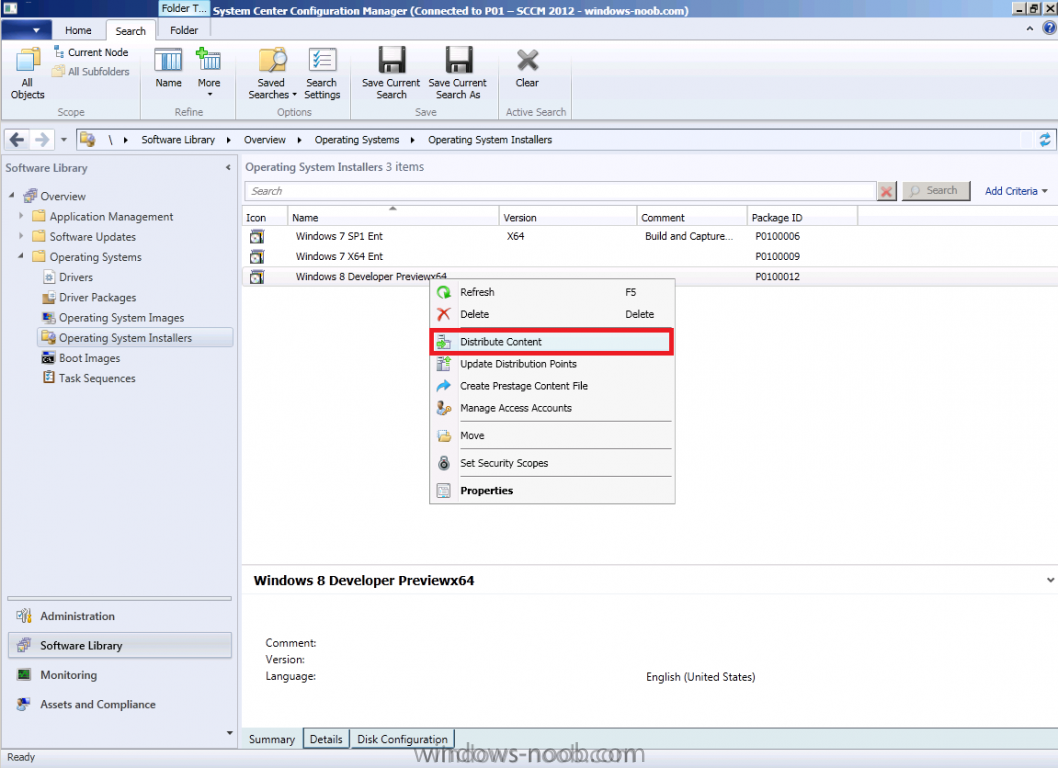Open the application menu dropdown button
1058x768 pixels.
[x=26, y=30]
